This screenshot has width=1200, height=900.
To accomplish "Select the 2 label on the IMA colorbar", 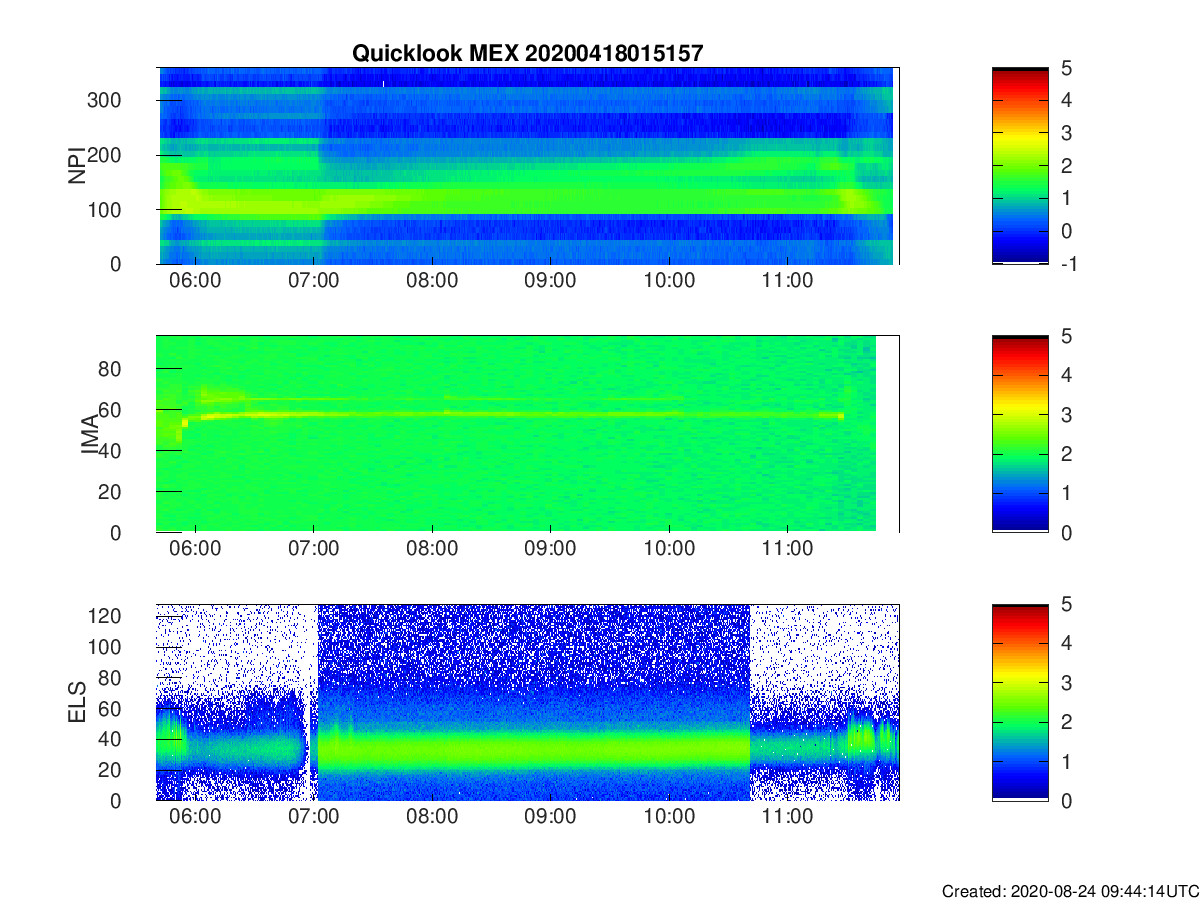I will point(1066,454).
